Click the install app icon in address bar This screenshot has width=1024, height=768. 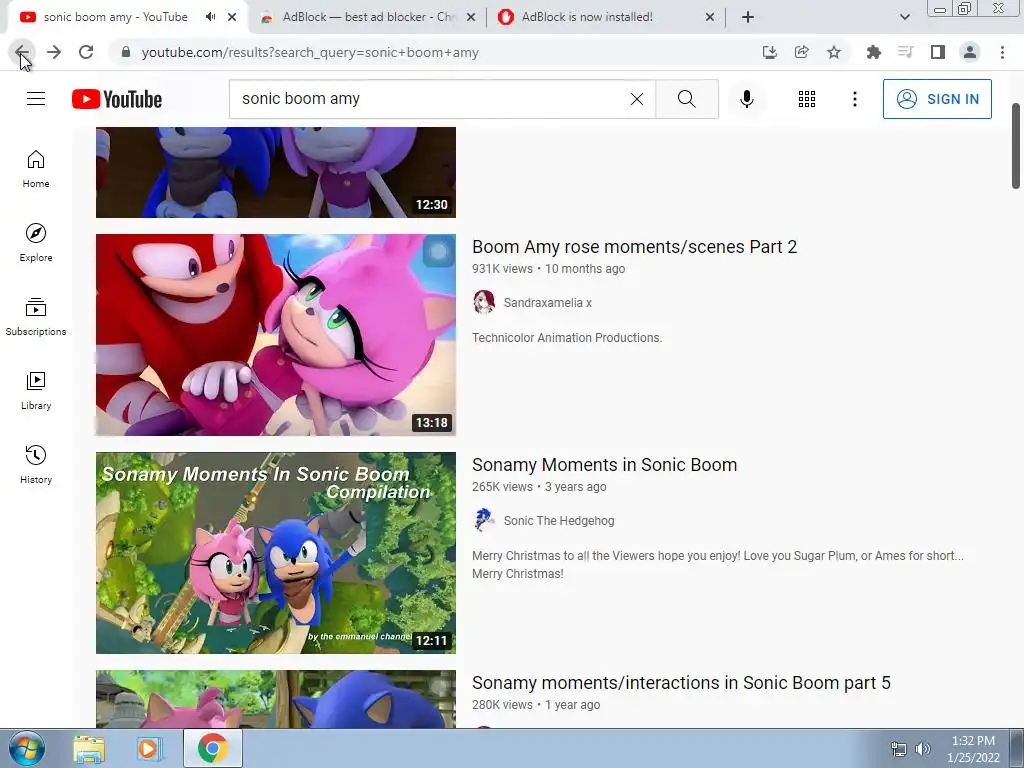(770, 52)
